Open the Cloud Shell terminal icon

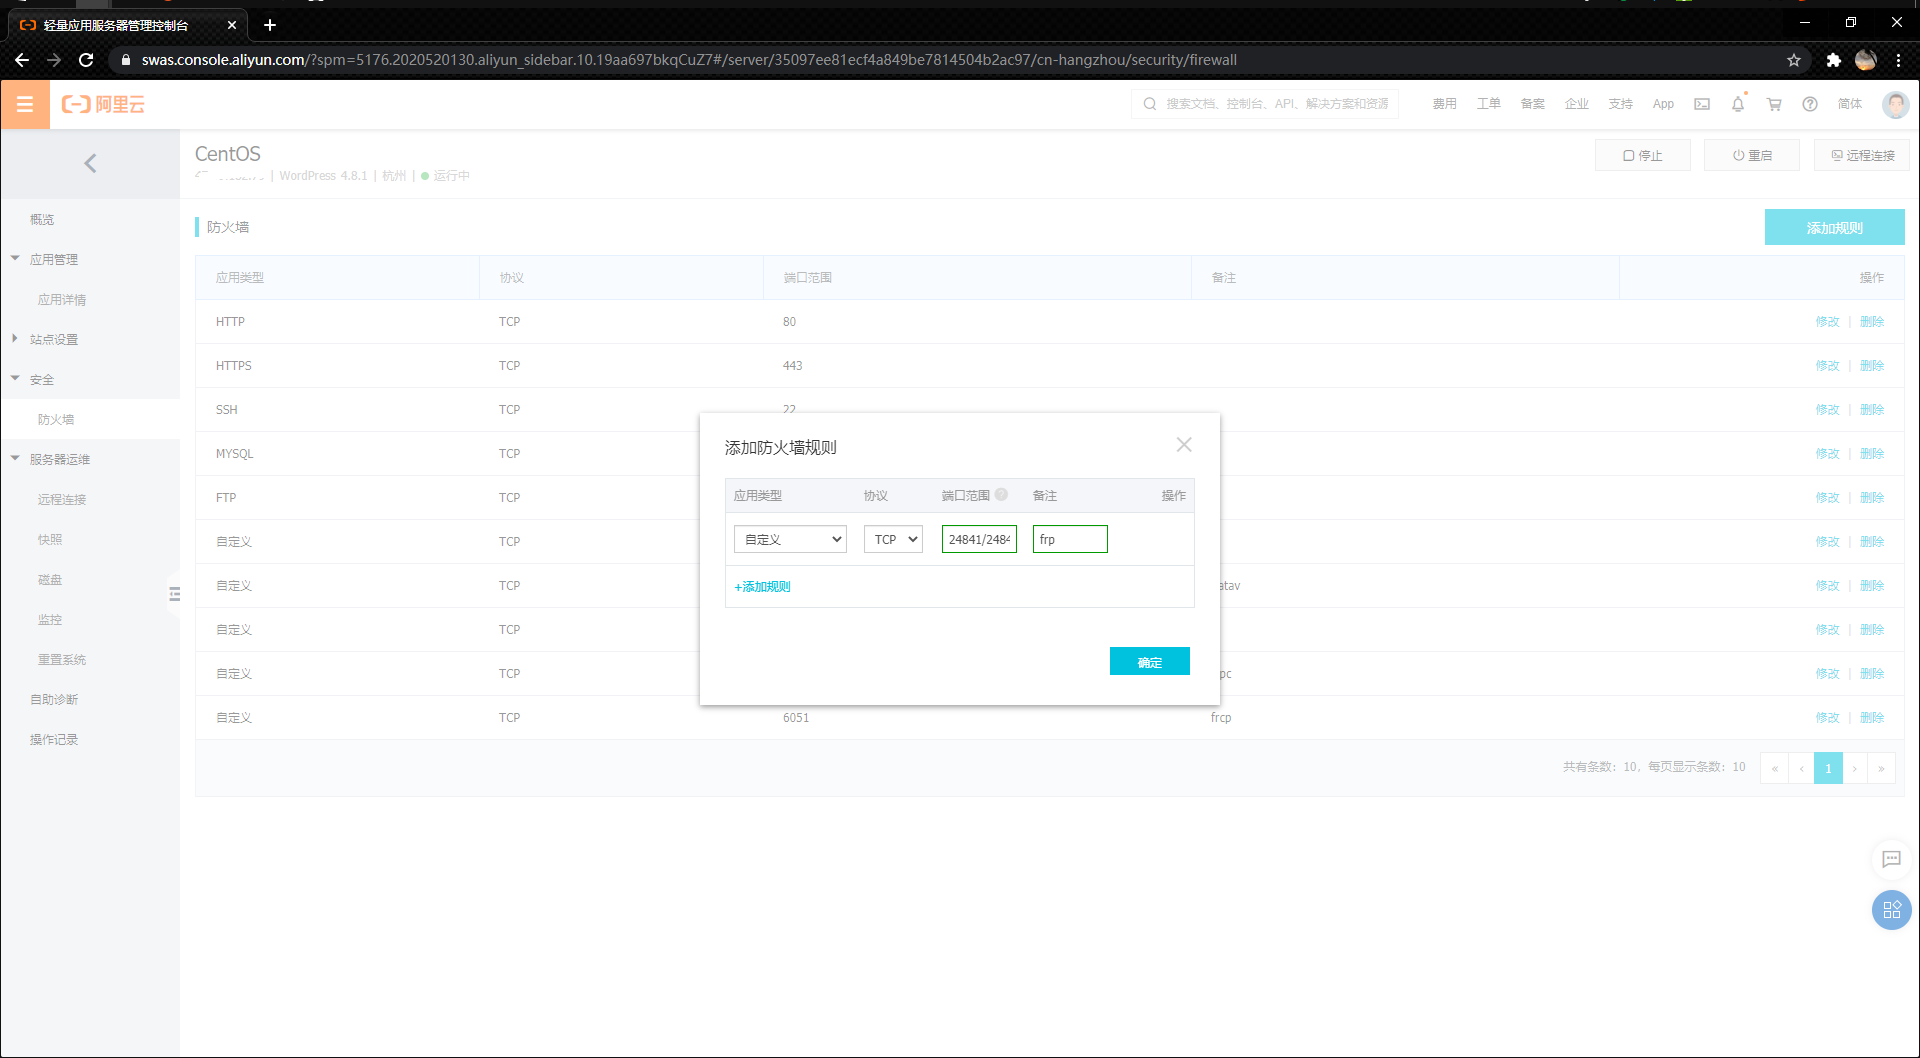pos(1702,104)
